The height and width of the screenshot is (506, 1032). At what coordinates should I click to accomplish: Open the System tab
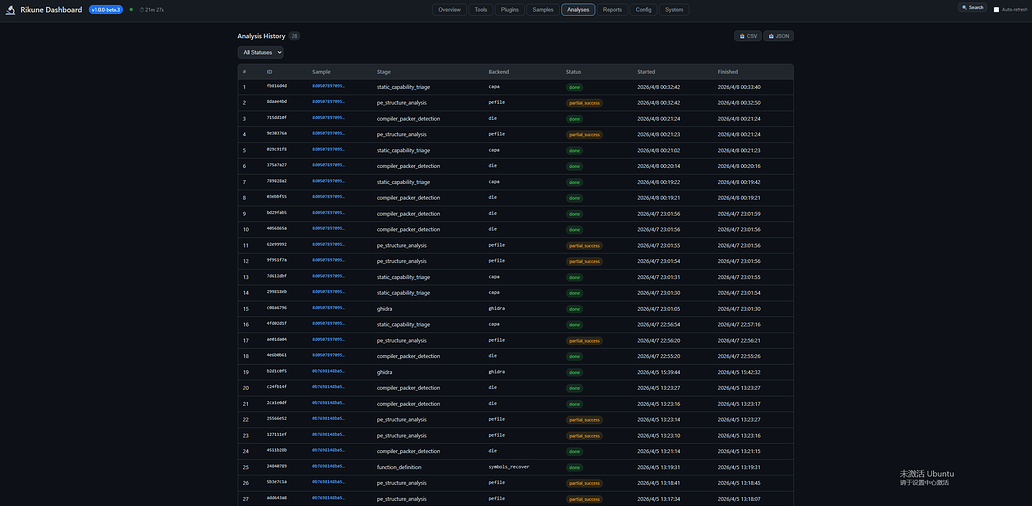[674, 10]
